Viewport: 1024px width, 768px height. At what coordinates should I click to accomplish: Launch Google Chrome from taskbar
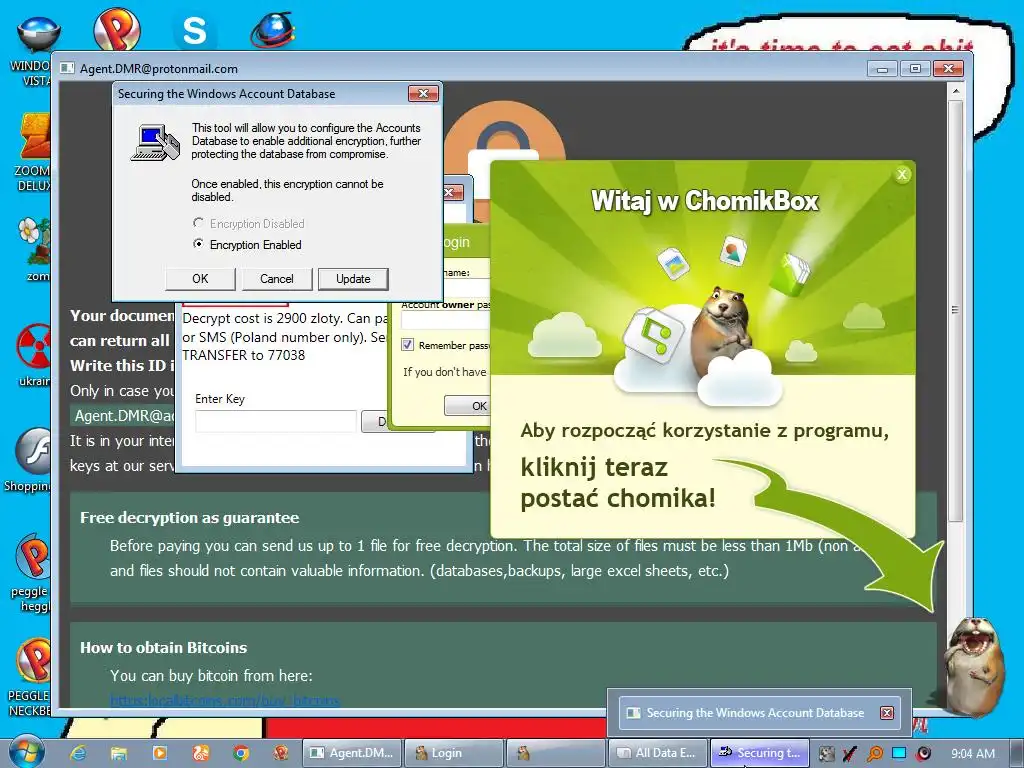[x=241, y=753]
